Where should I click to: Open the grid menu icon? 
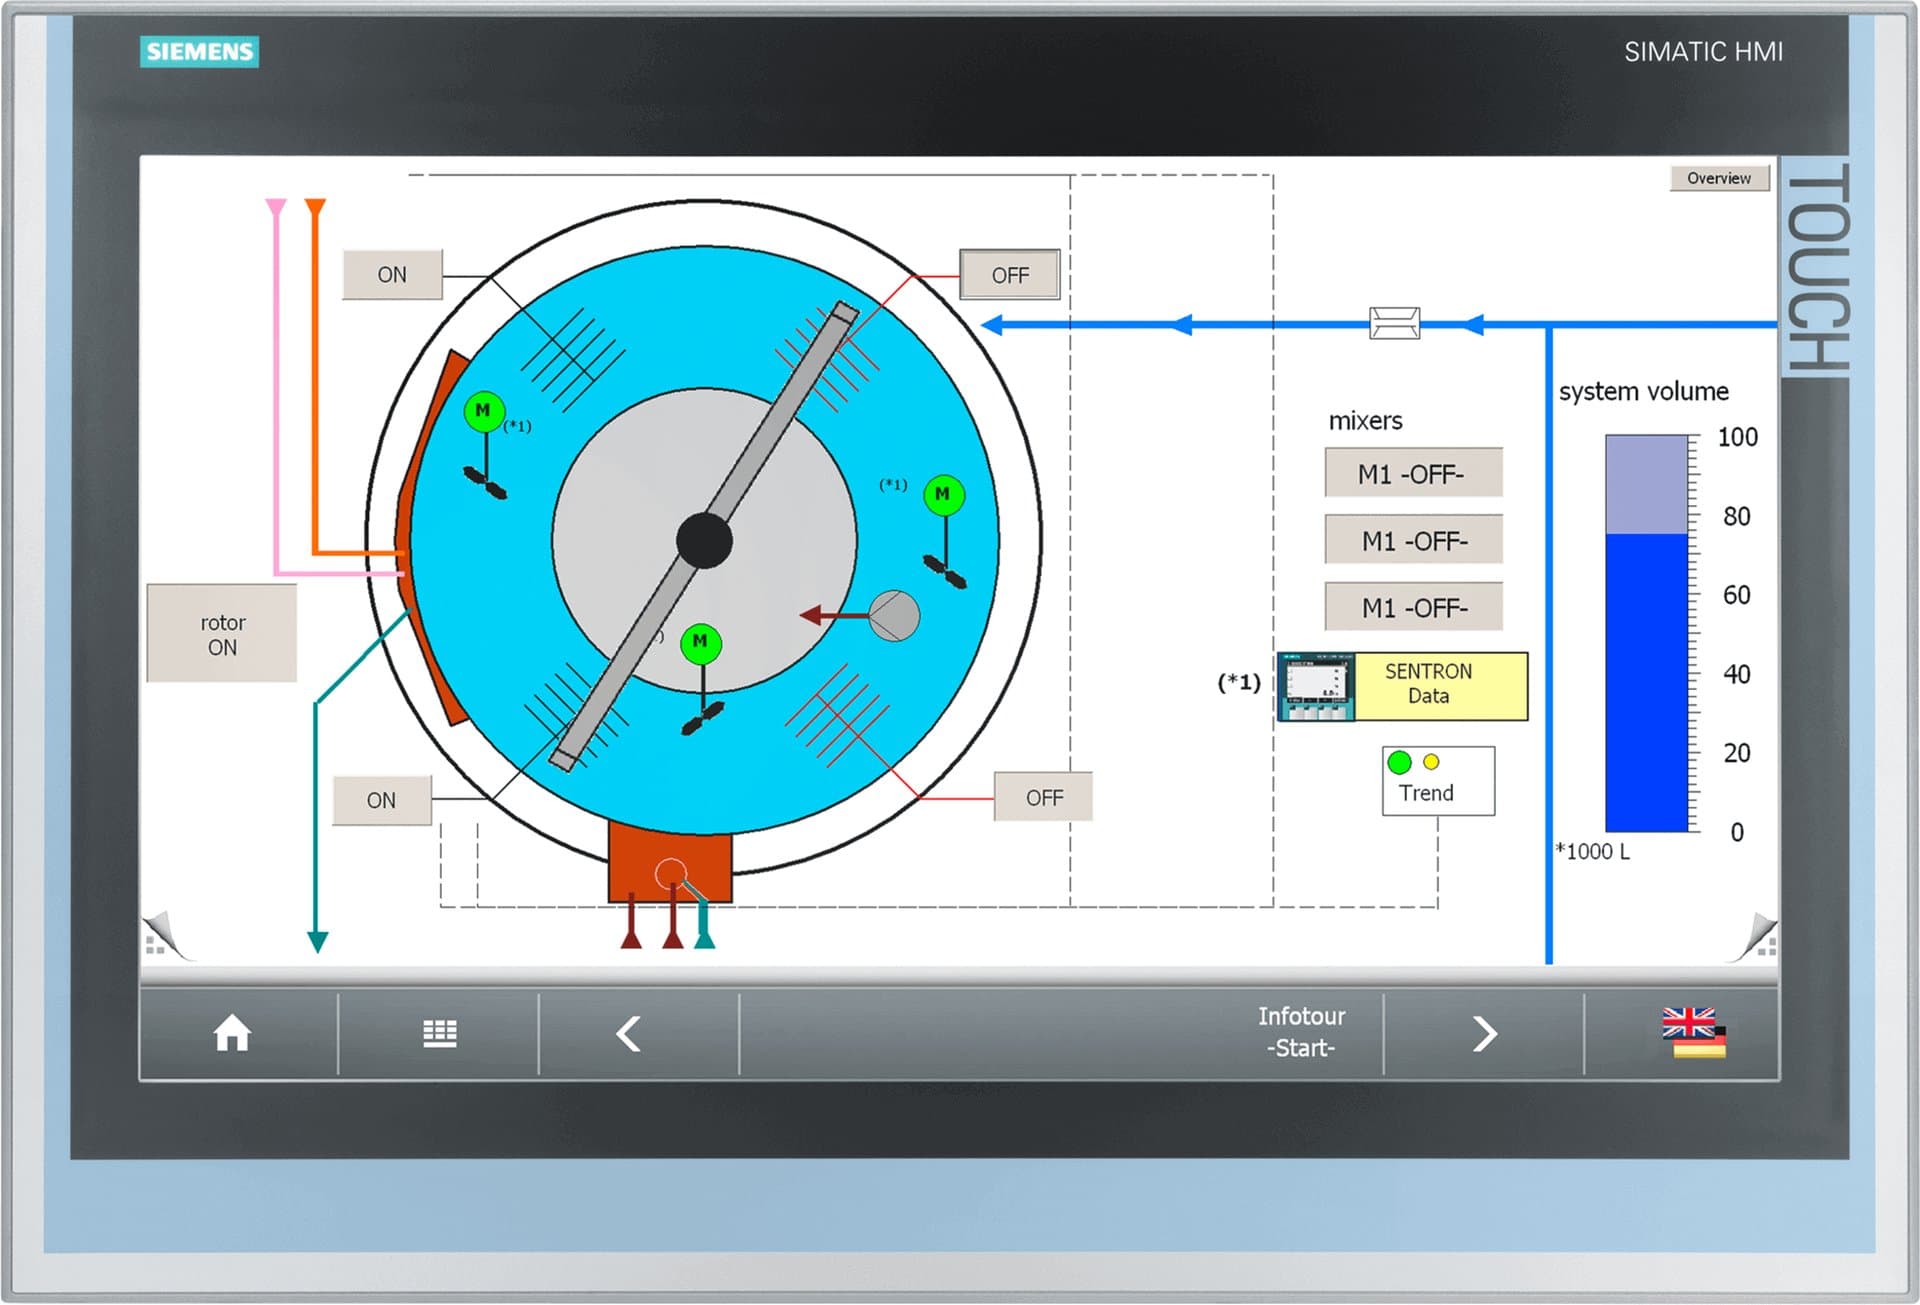click(x=440, y=1033)
